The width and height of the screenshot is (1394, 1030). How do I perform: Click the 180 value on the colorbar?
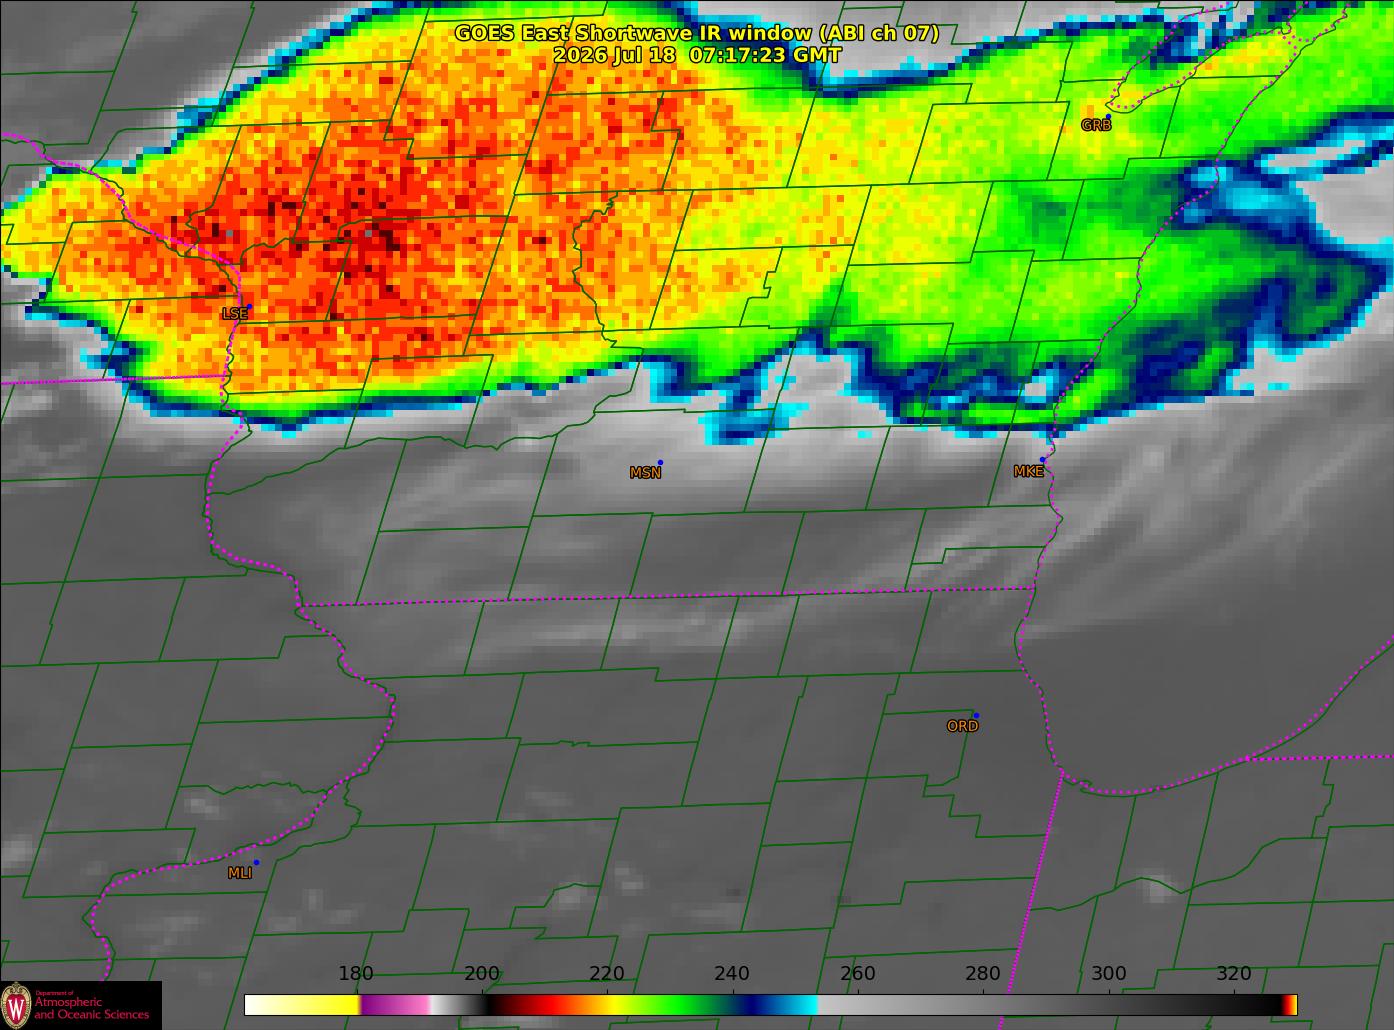356,973
